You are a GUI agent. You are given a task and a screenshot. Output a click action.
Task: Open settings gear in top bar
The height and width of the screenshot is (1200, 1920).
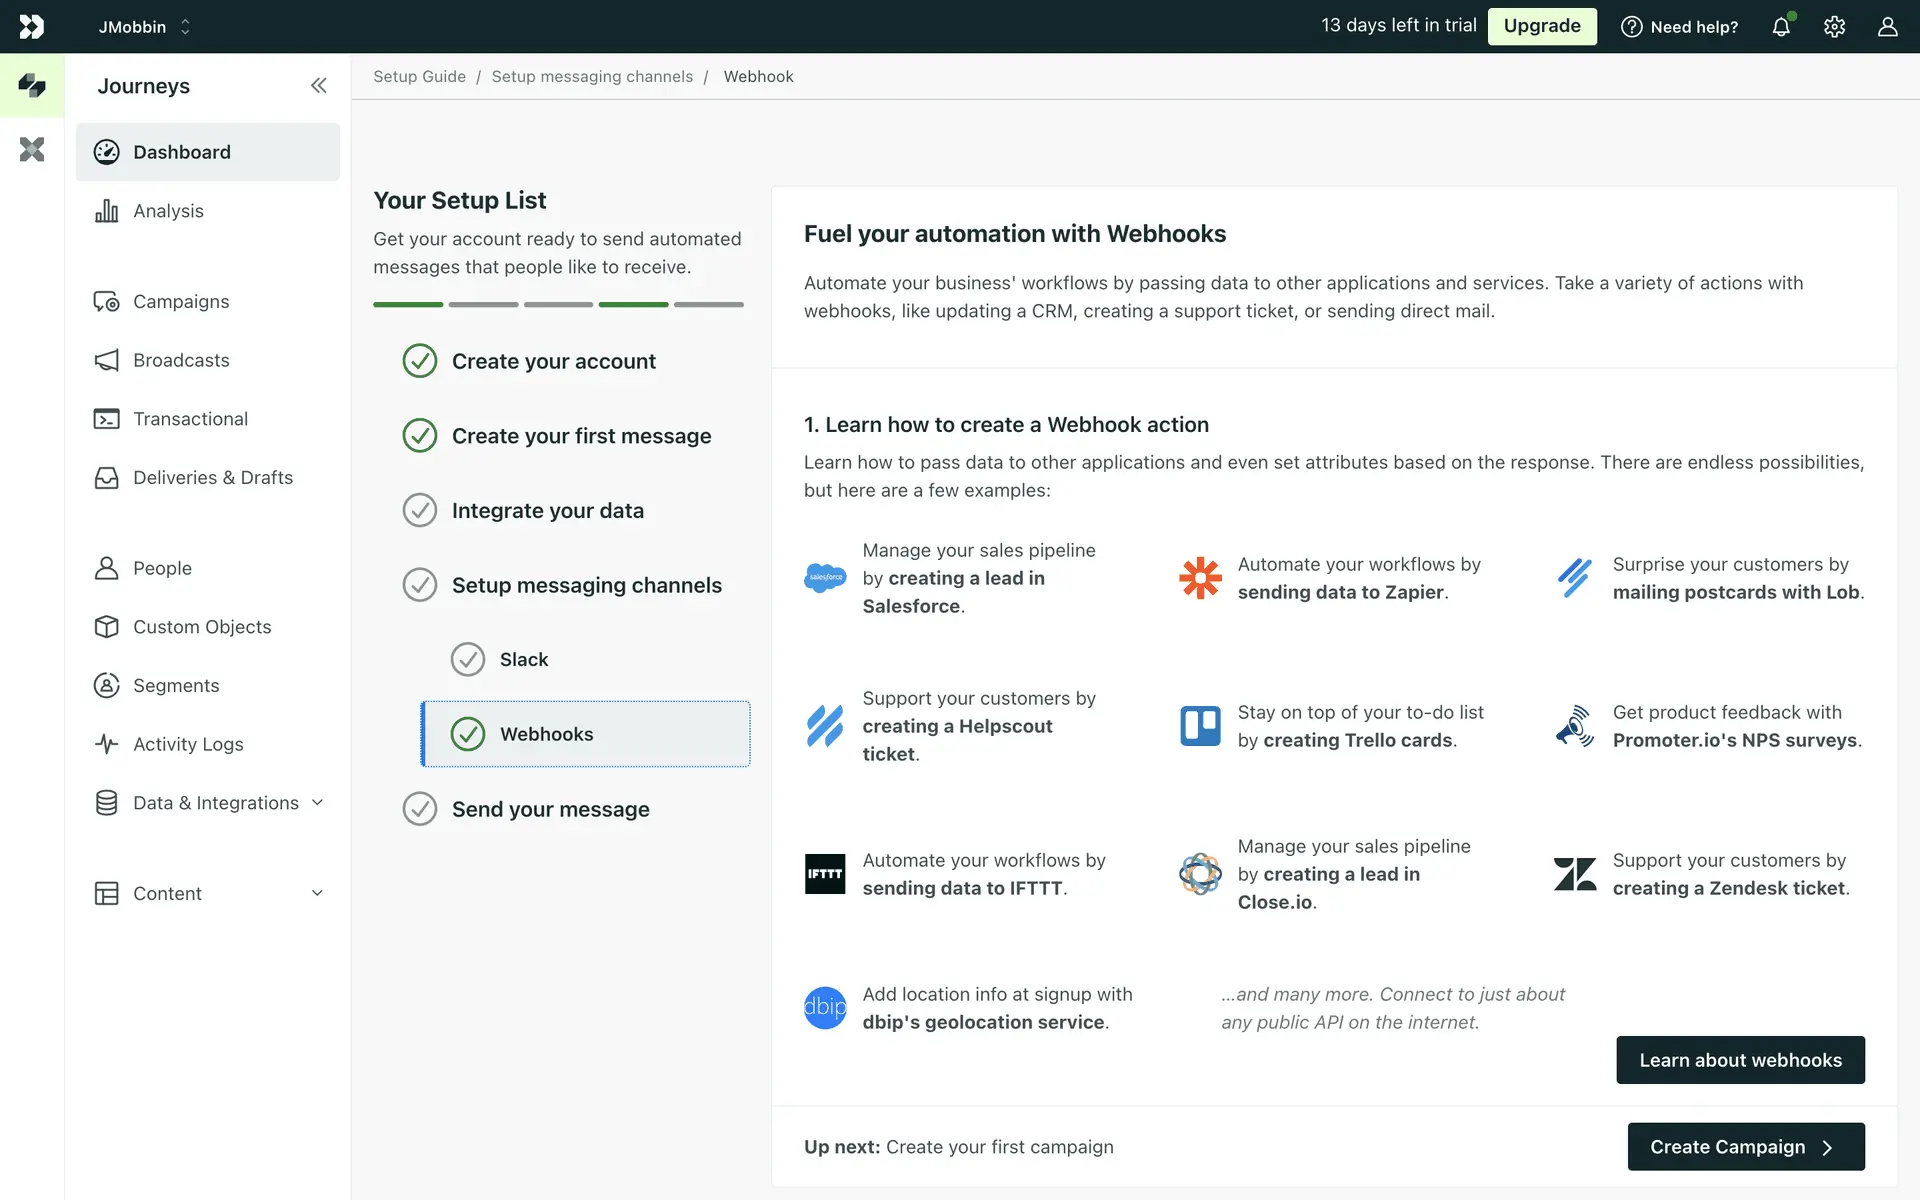click(1834, 27)
